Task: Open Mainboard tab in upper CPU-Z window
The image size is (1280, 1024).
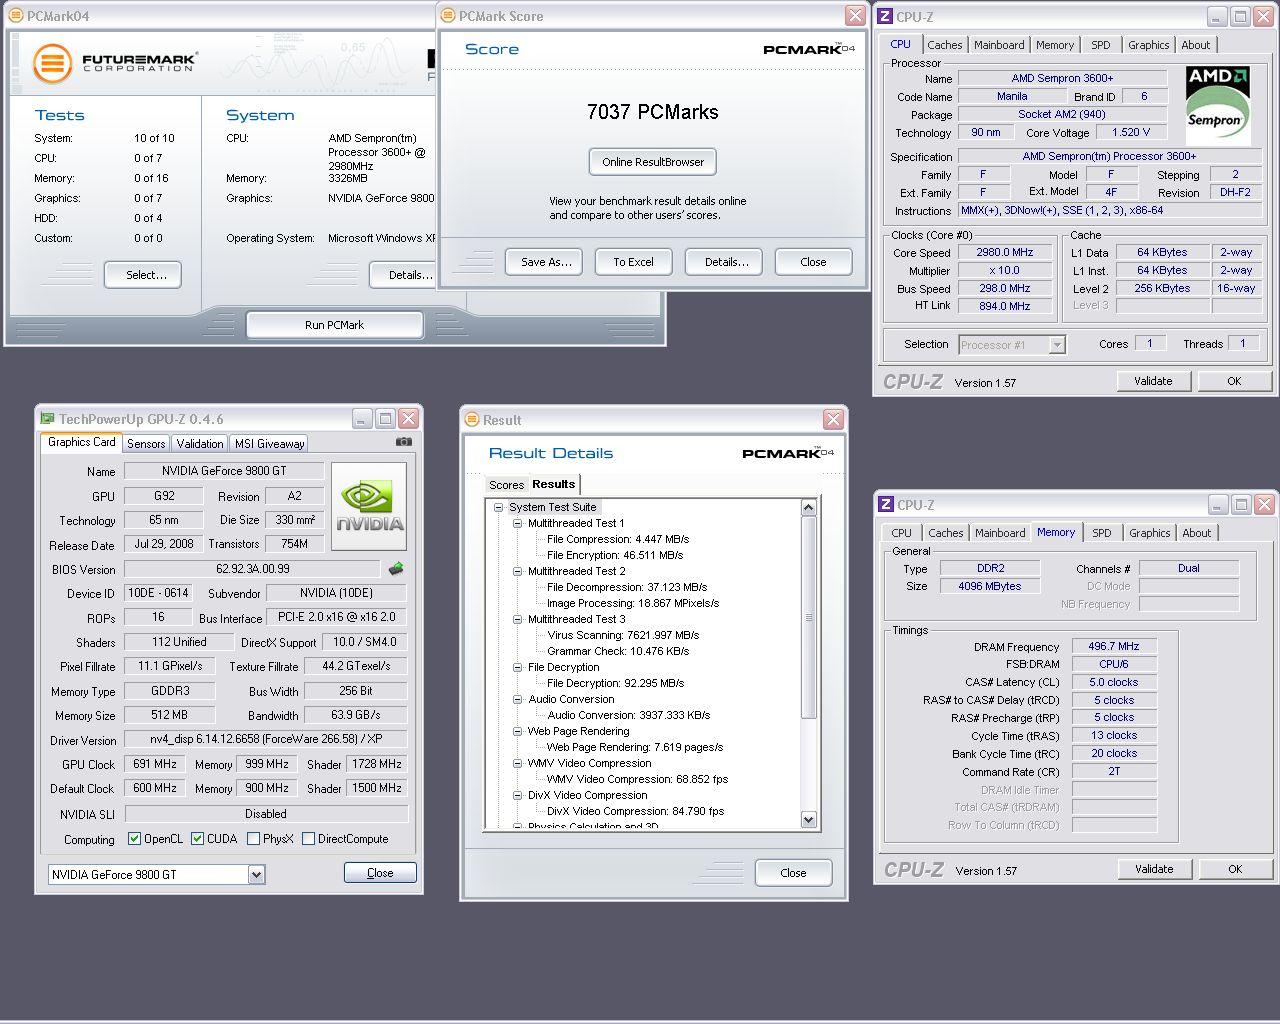Action: pos(999,45)
